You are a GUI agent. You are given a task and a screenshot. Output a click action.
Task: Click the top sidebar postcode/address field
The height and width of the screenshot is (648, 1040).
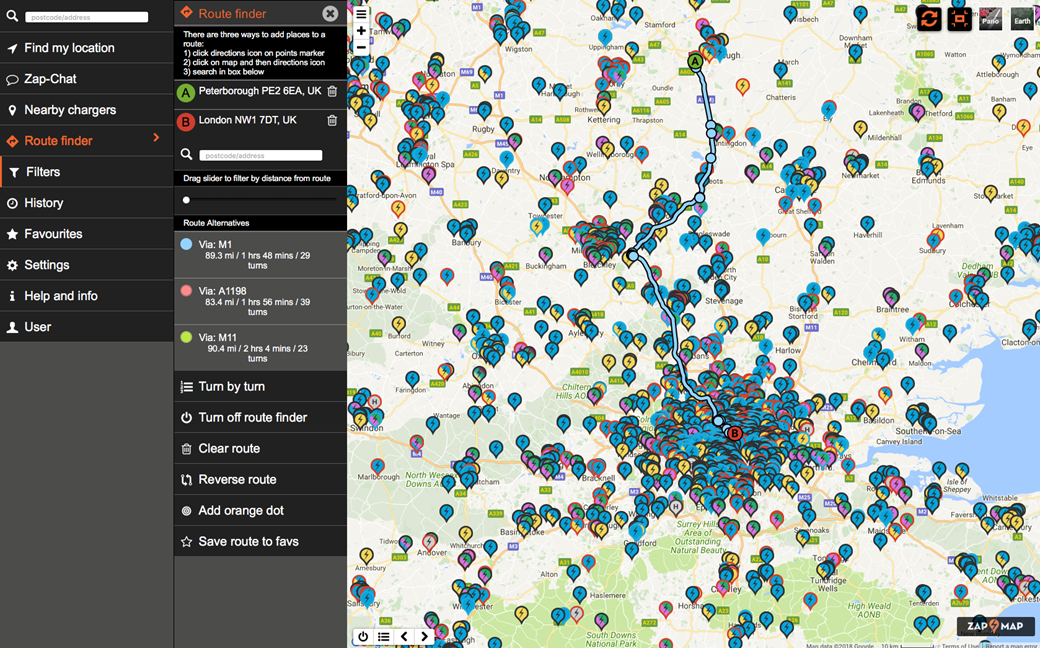point(86,17)
